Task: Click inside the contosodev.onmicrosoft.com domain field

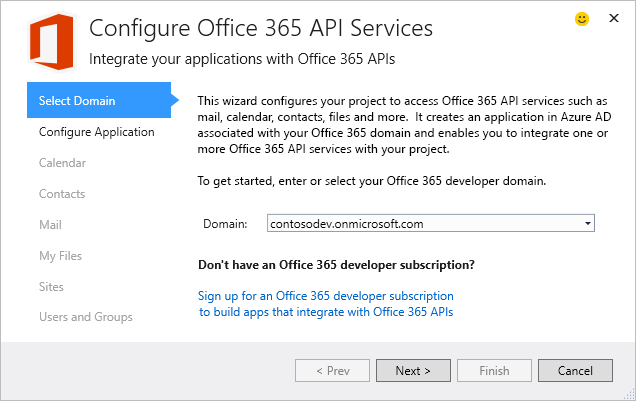Action: point(420,224)
